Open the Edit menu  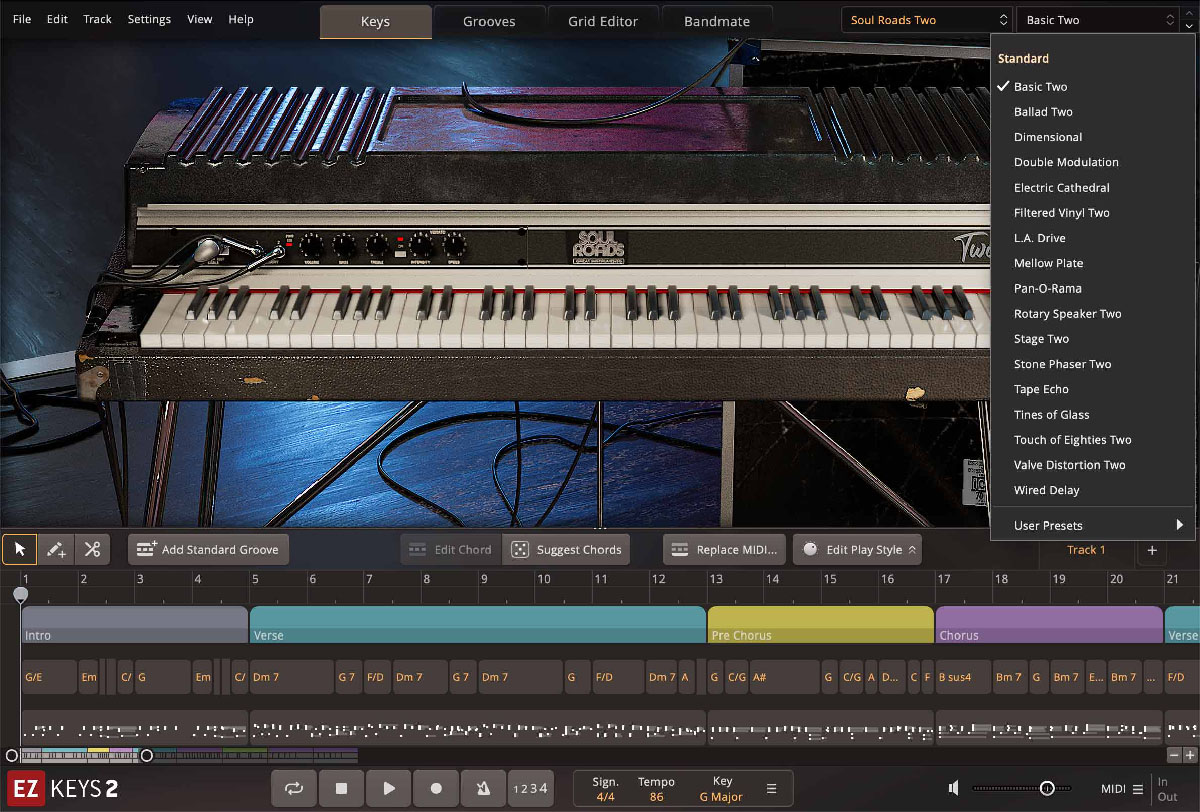click(58, 19)
